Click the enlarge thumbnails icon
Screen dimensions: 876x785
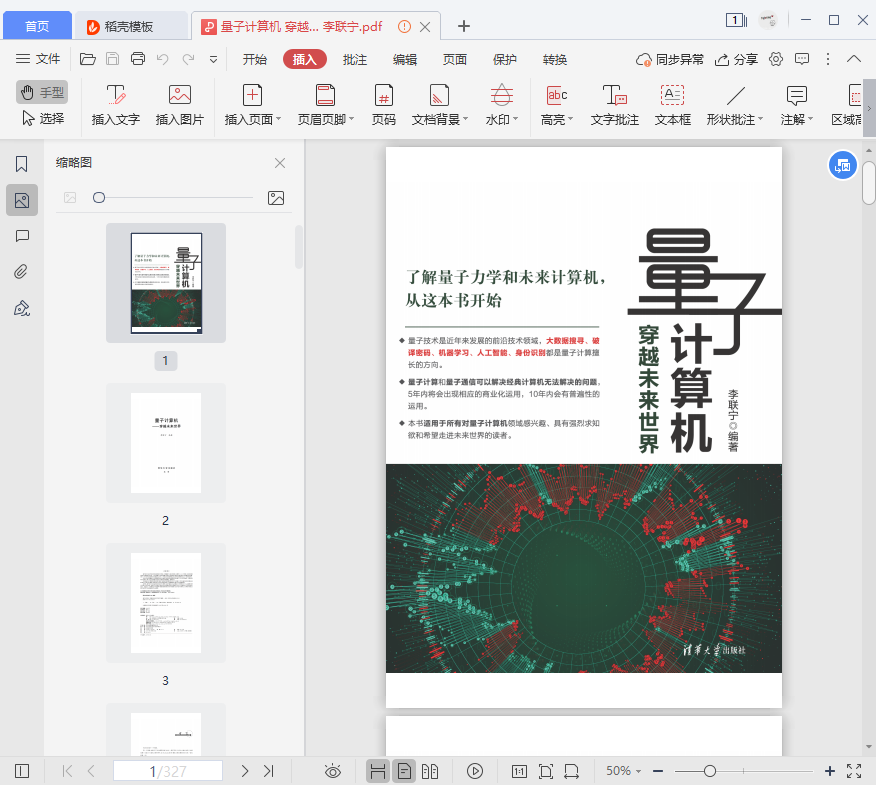point(276,198)
